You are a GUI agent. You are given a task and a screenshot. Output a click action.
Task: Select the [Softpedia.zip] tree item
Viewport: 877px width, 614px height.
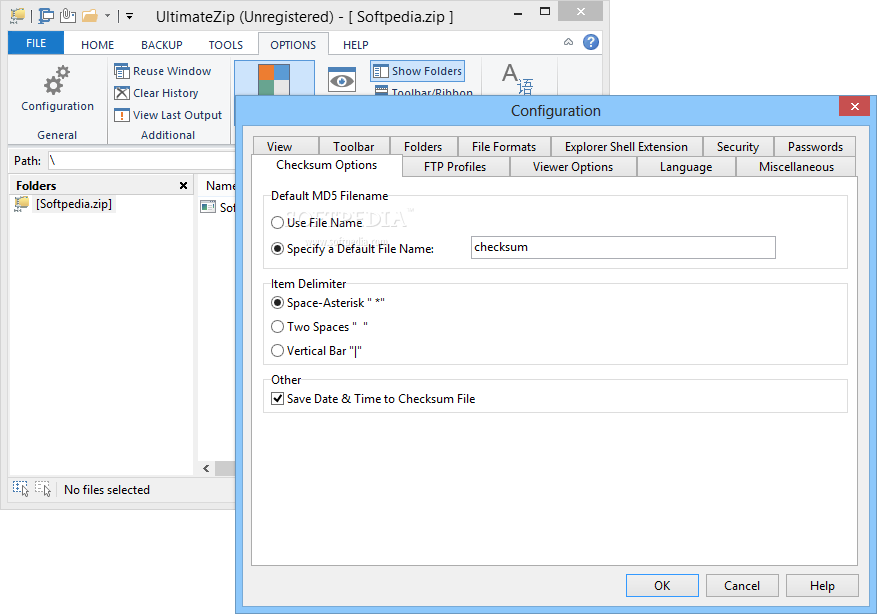click(74, 204)
